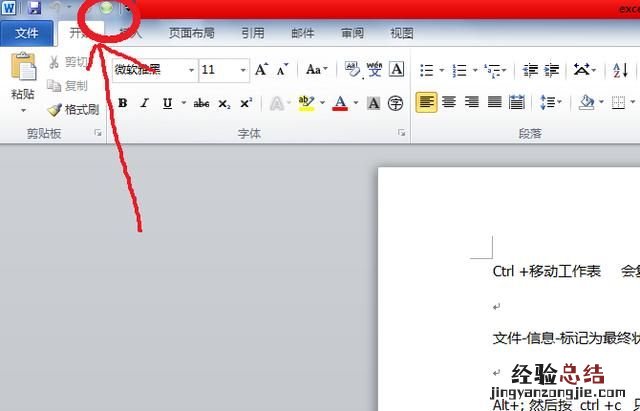
Task: Click the font size field showing 11
Action: pyautogui.click(x=219, y=70)
